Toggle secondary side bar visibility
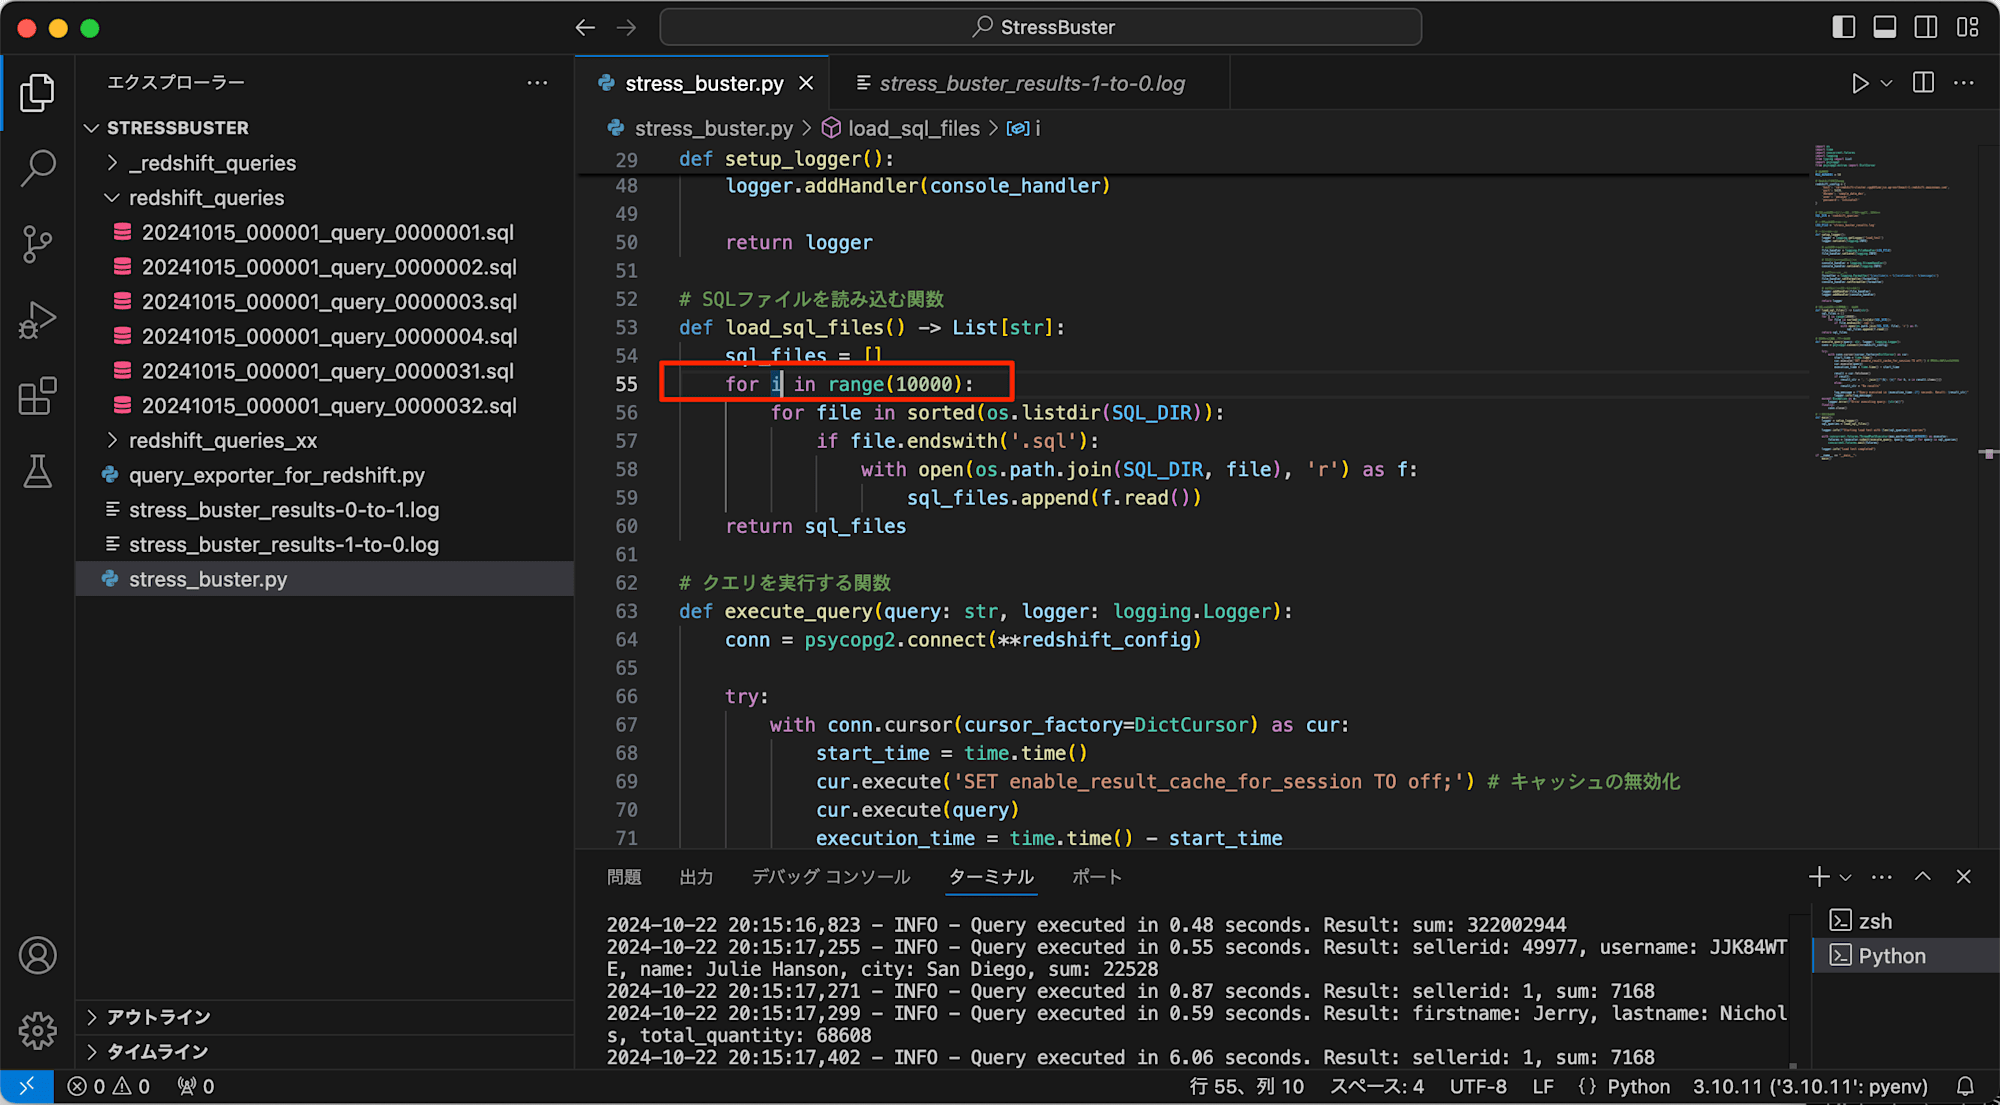Image resolution: width=2000 pixels, height=1105 pixels. point(1926,27)
